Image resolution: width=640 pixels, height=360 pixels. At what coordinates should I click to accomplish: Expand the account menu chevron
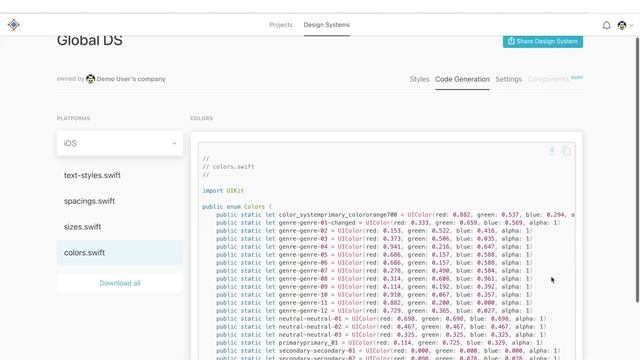click(x=631, y=25)
